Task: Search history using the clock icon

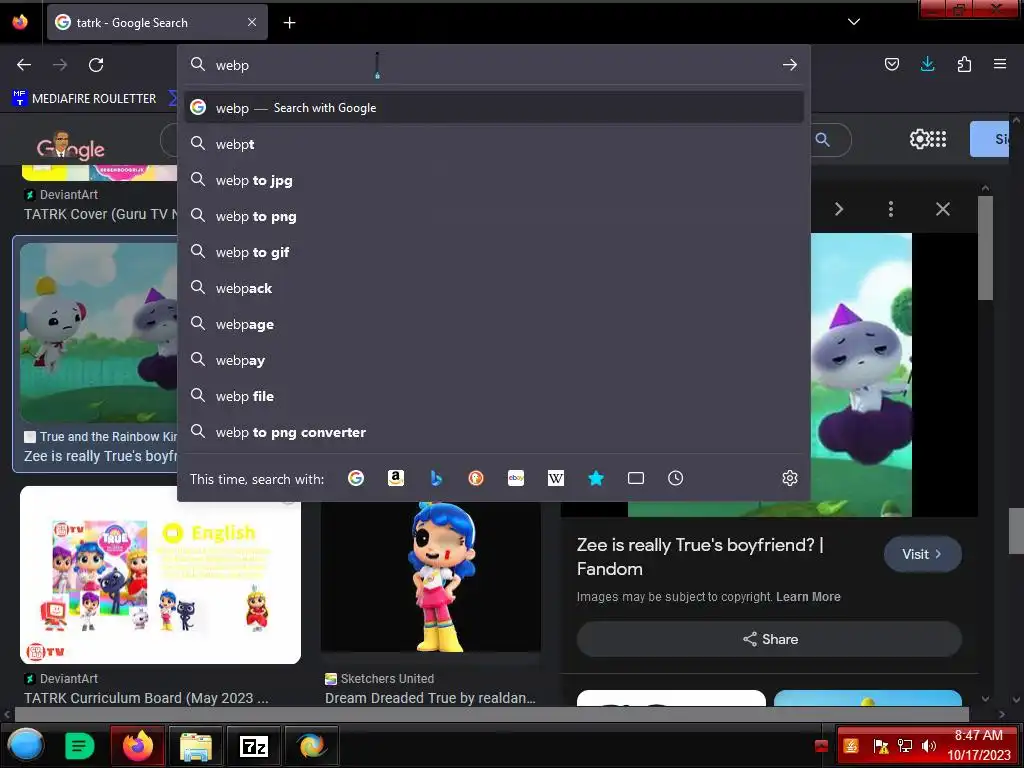Action: (675, 478)
